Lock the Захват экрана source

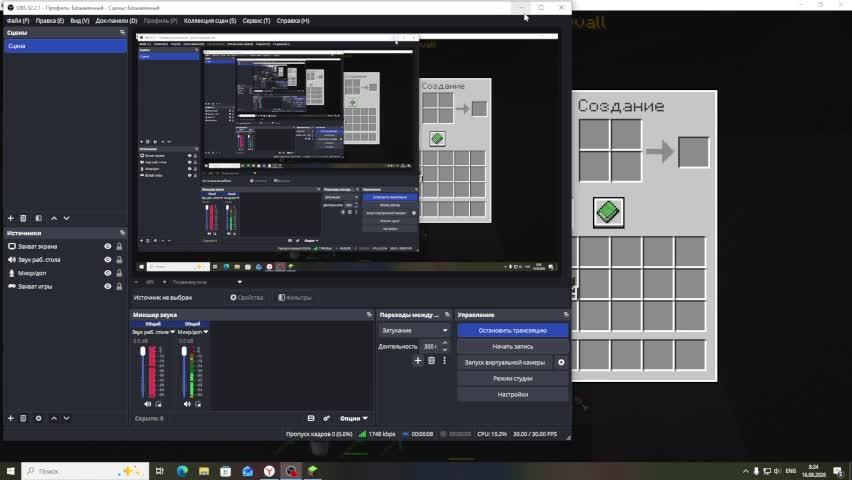point(119,246)
